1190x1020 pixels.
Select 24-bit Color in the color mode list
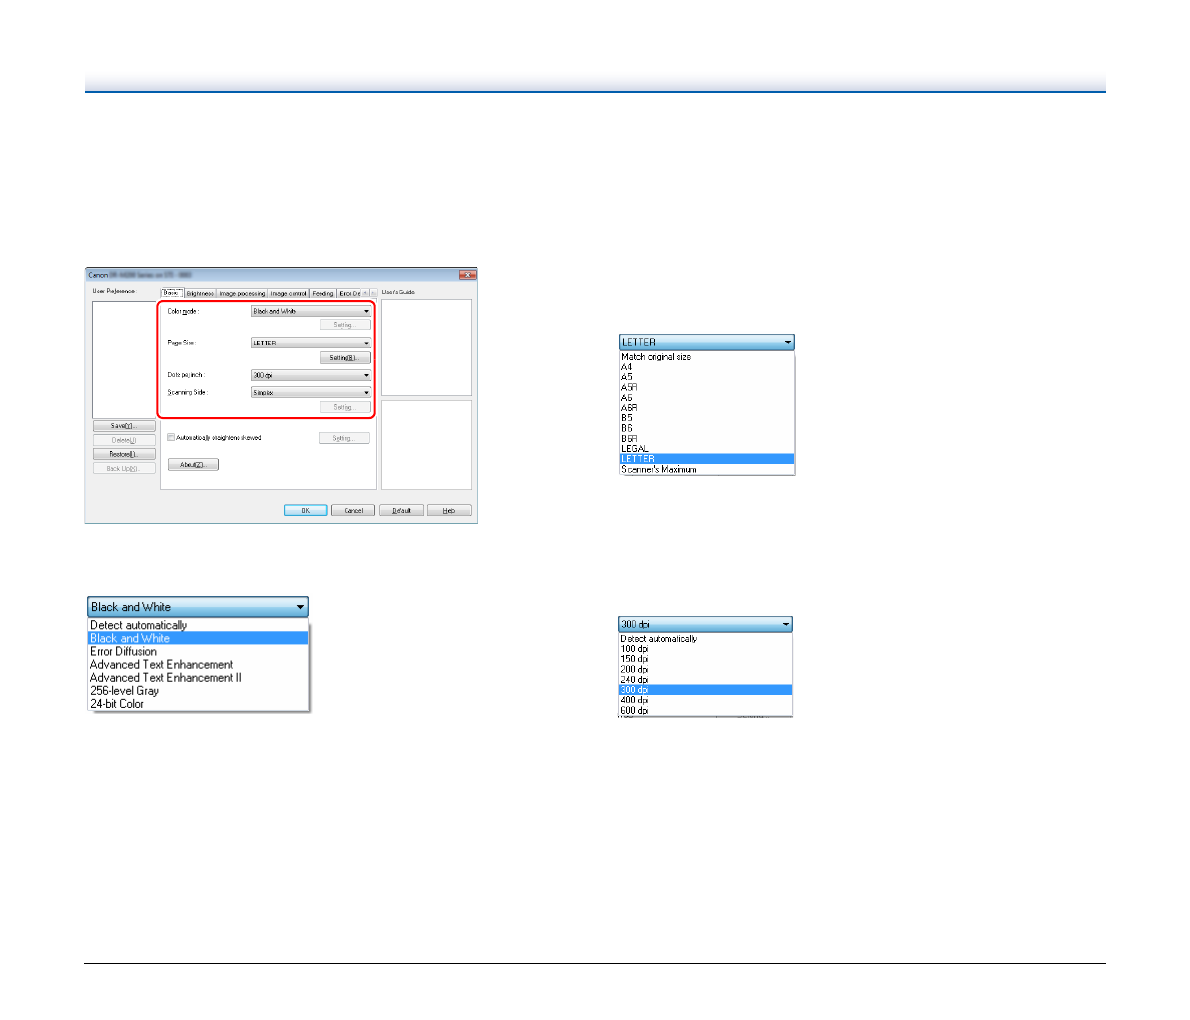coord(117,704)
